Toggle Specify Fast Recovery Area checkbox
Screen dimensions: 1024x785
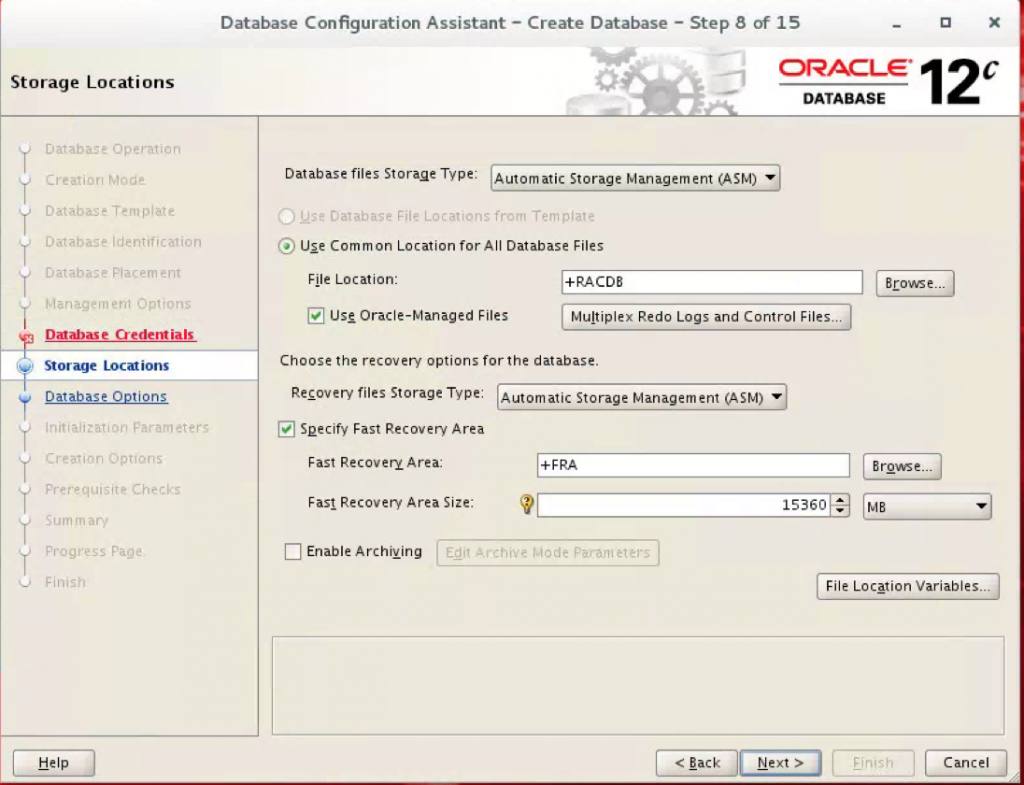click(287, 429)
